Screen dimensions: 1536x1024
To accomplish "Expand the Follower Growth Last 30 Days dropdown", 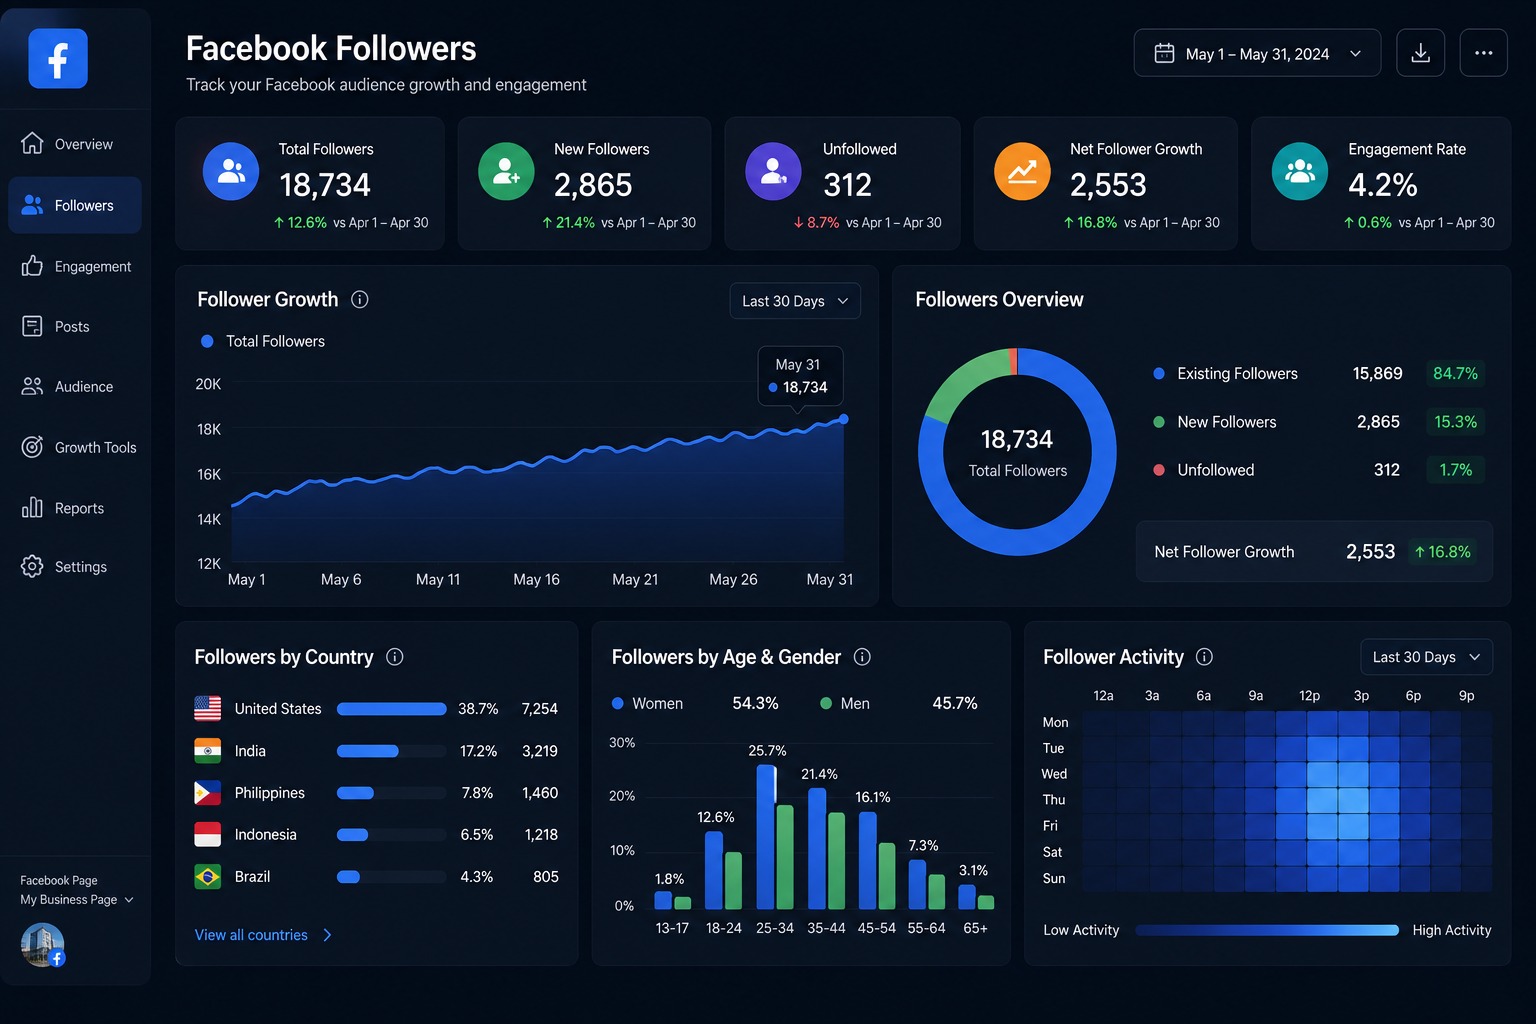I will 795,301.
